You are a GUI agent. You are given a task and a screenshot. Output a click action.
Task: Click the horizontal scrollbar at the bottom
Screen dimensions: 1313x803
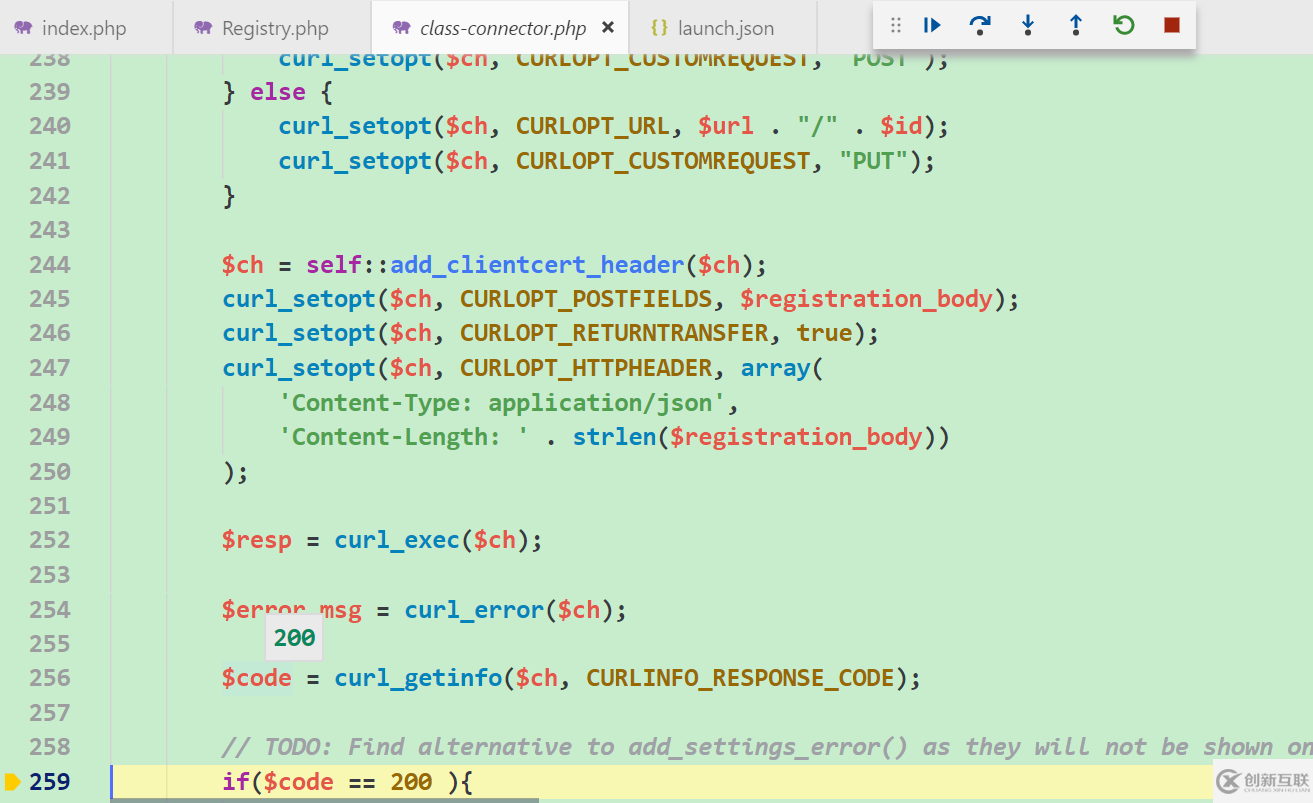pyautogui.click(x=325, y=799)
